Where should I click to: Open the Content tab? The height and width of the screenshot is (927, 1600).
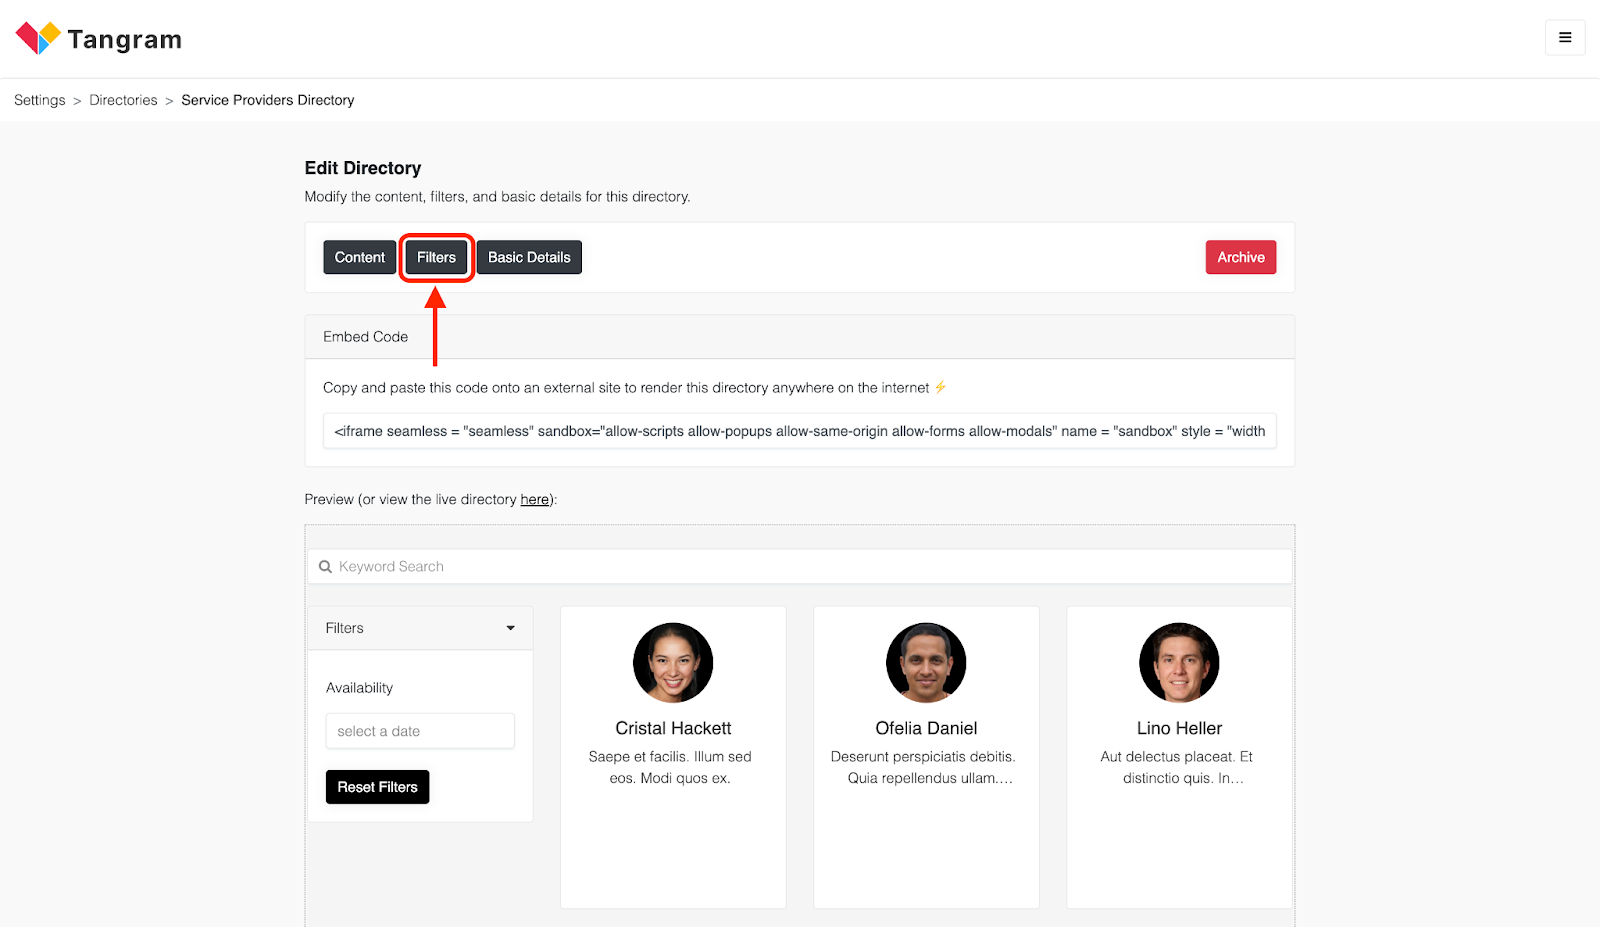pyautogui.click(x=360, y=257)
